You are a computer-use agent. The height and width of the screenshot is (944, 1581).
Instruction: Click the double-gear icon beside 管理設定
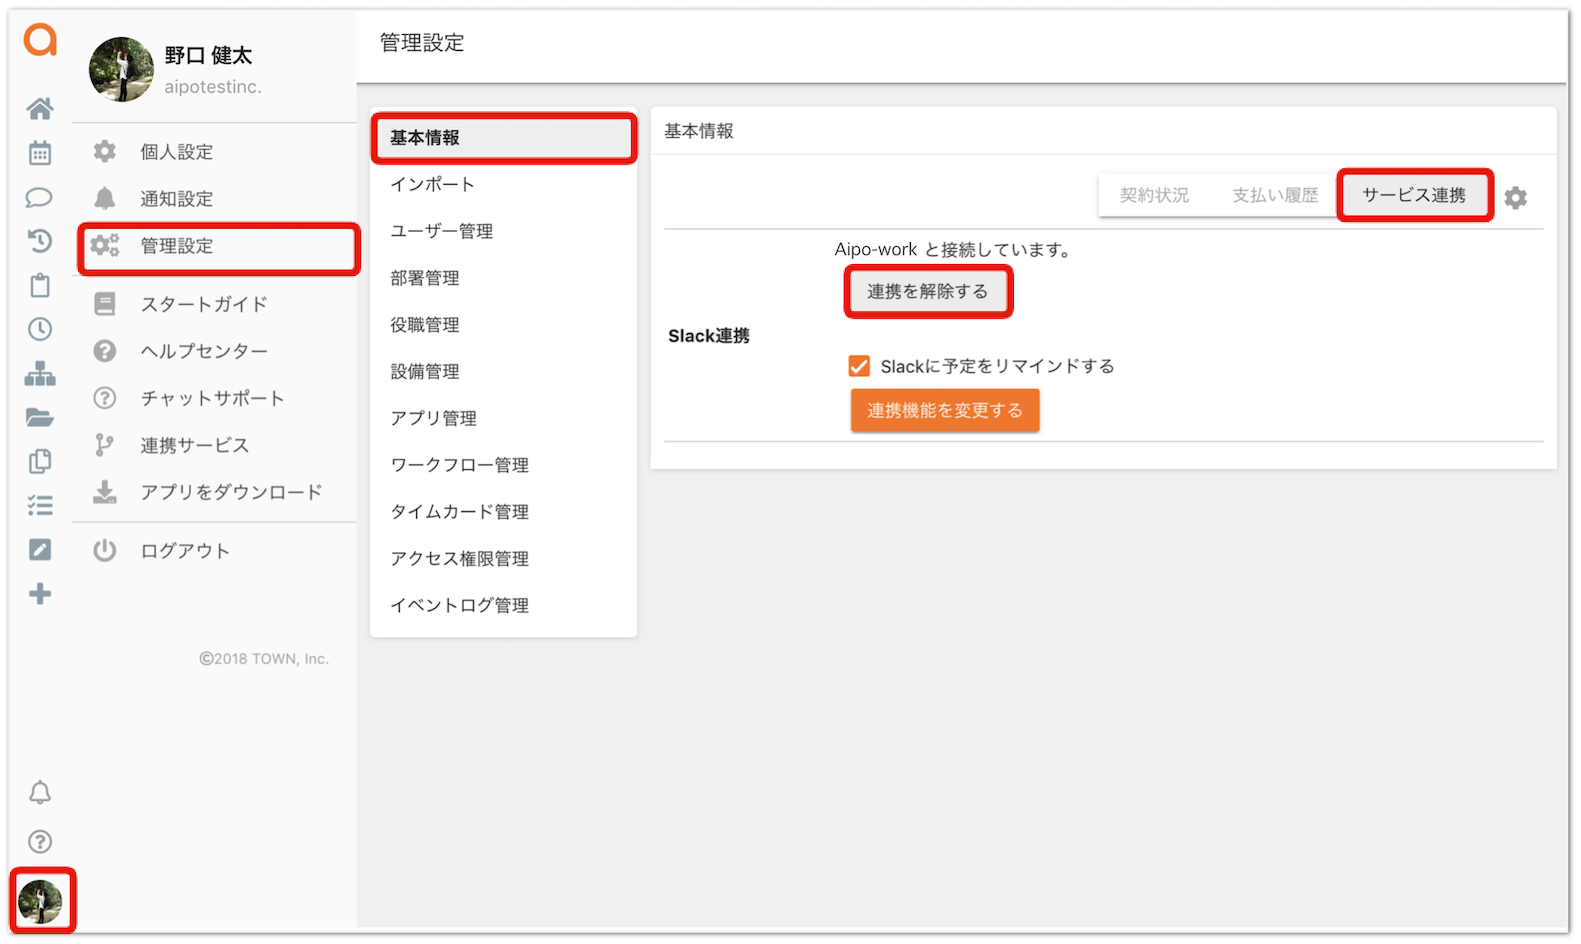click(x=105, y=245)
